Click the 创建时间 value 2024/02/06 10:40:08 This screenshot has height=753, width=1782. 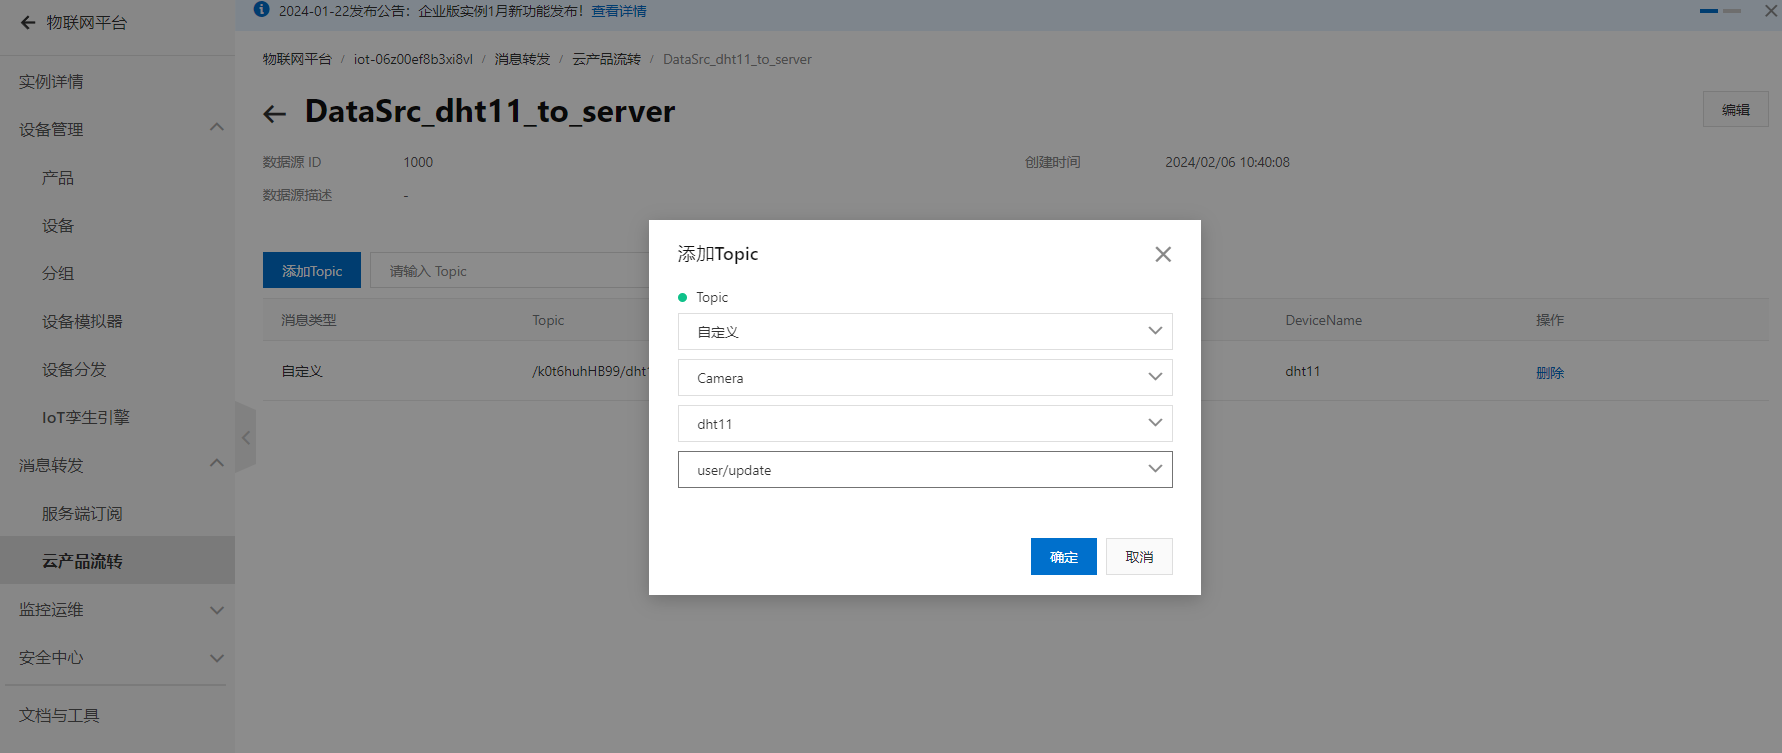1227,162
